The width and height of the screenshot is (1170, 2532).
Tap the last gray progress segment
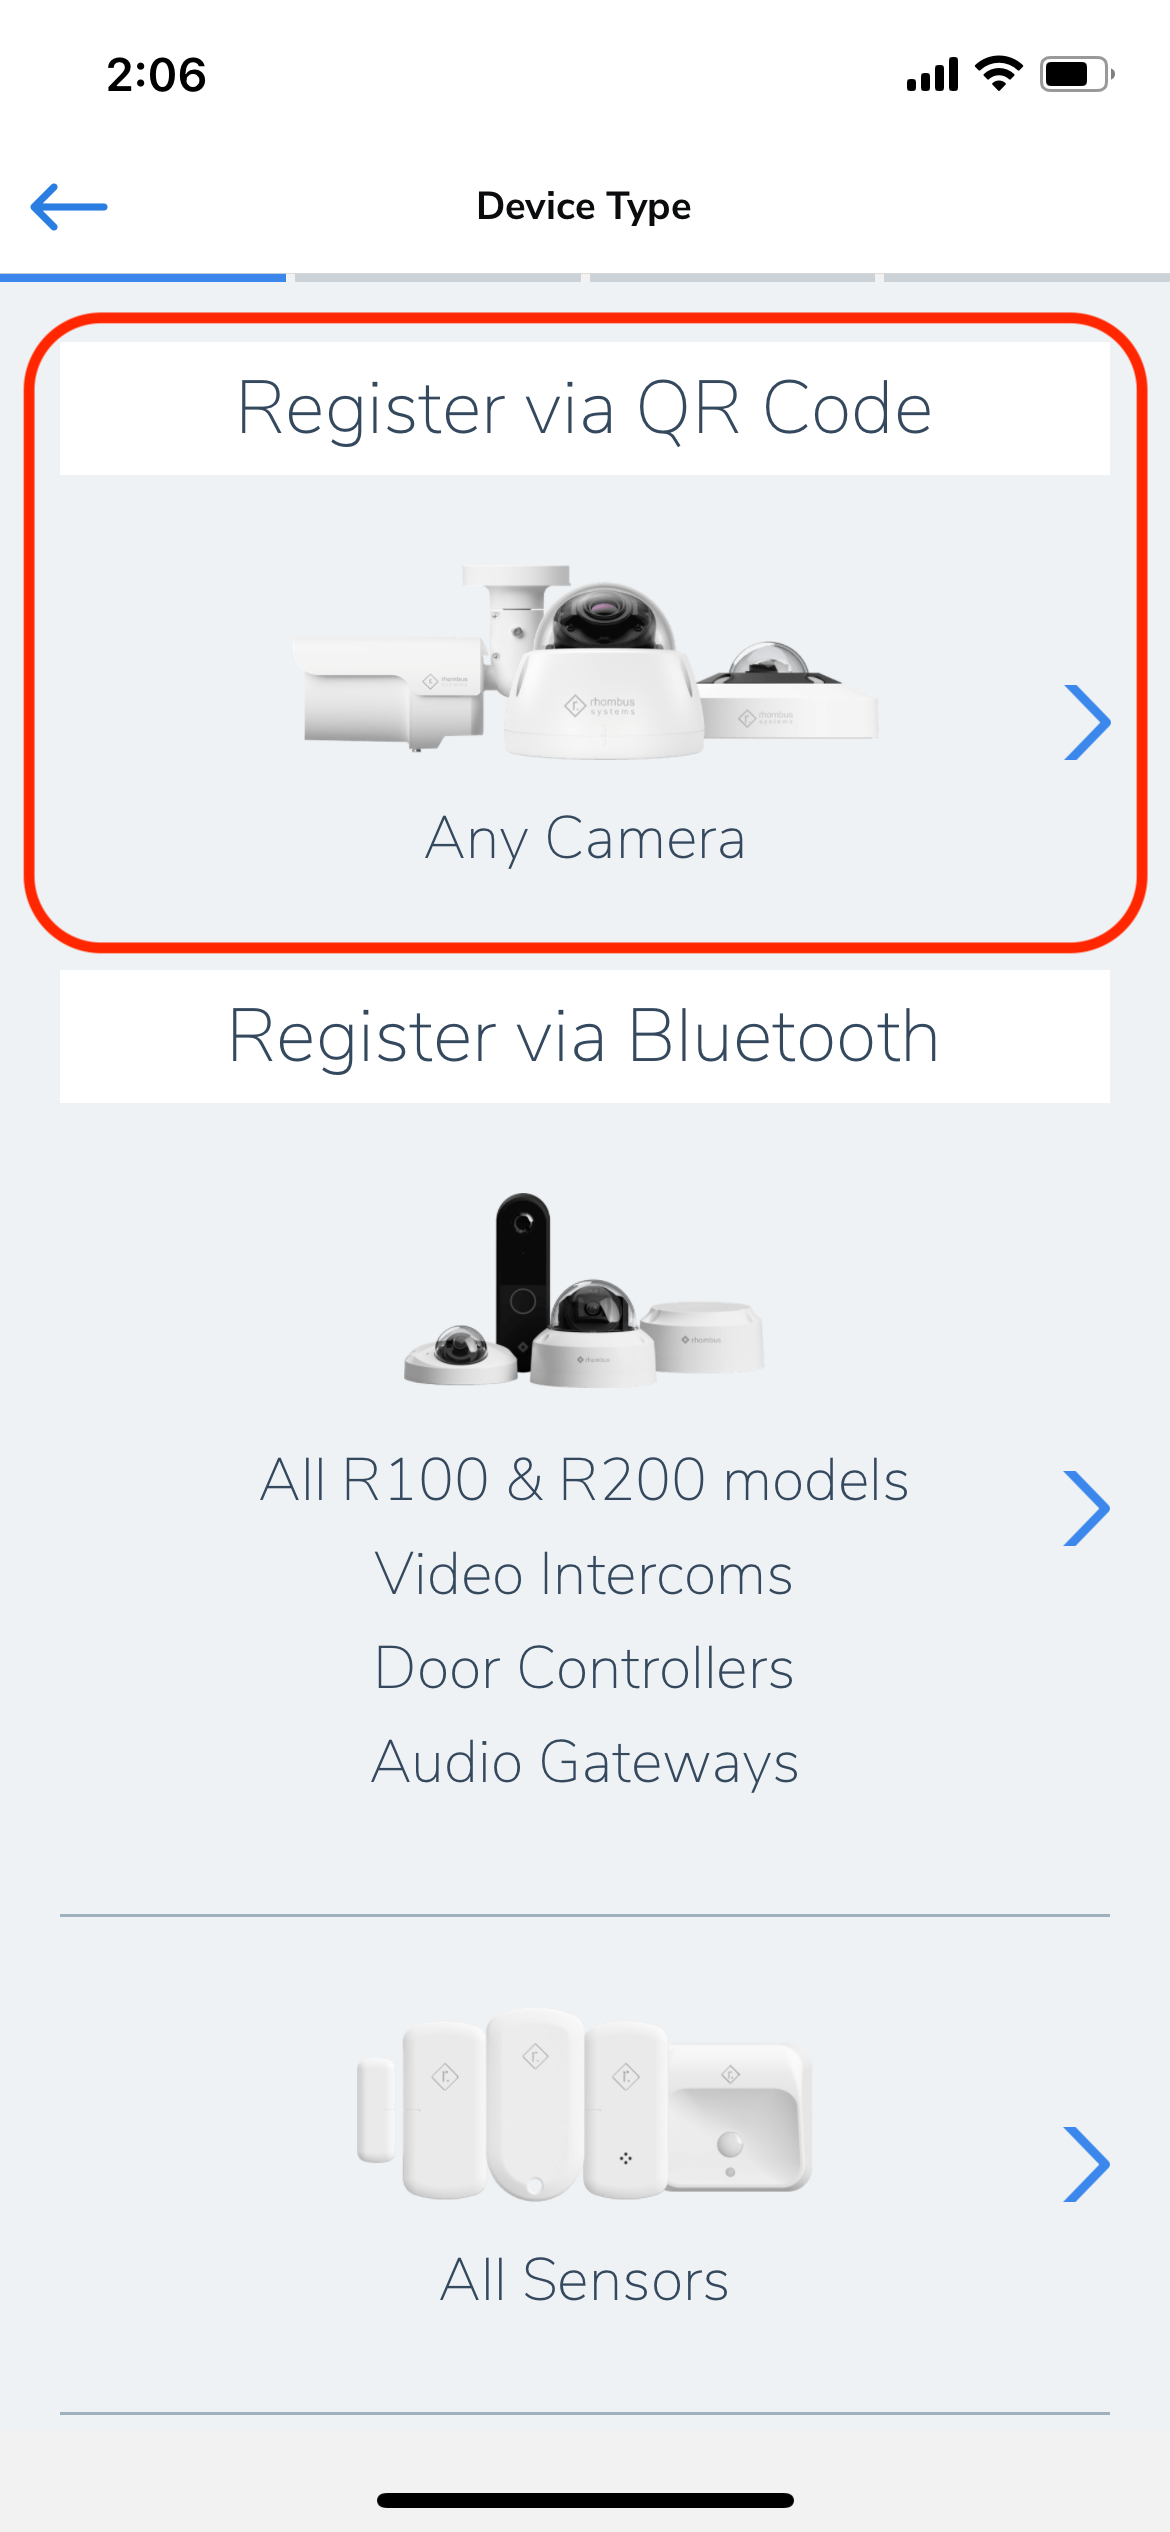point(1027,277)
